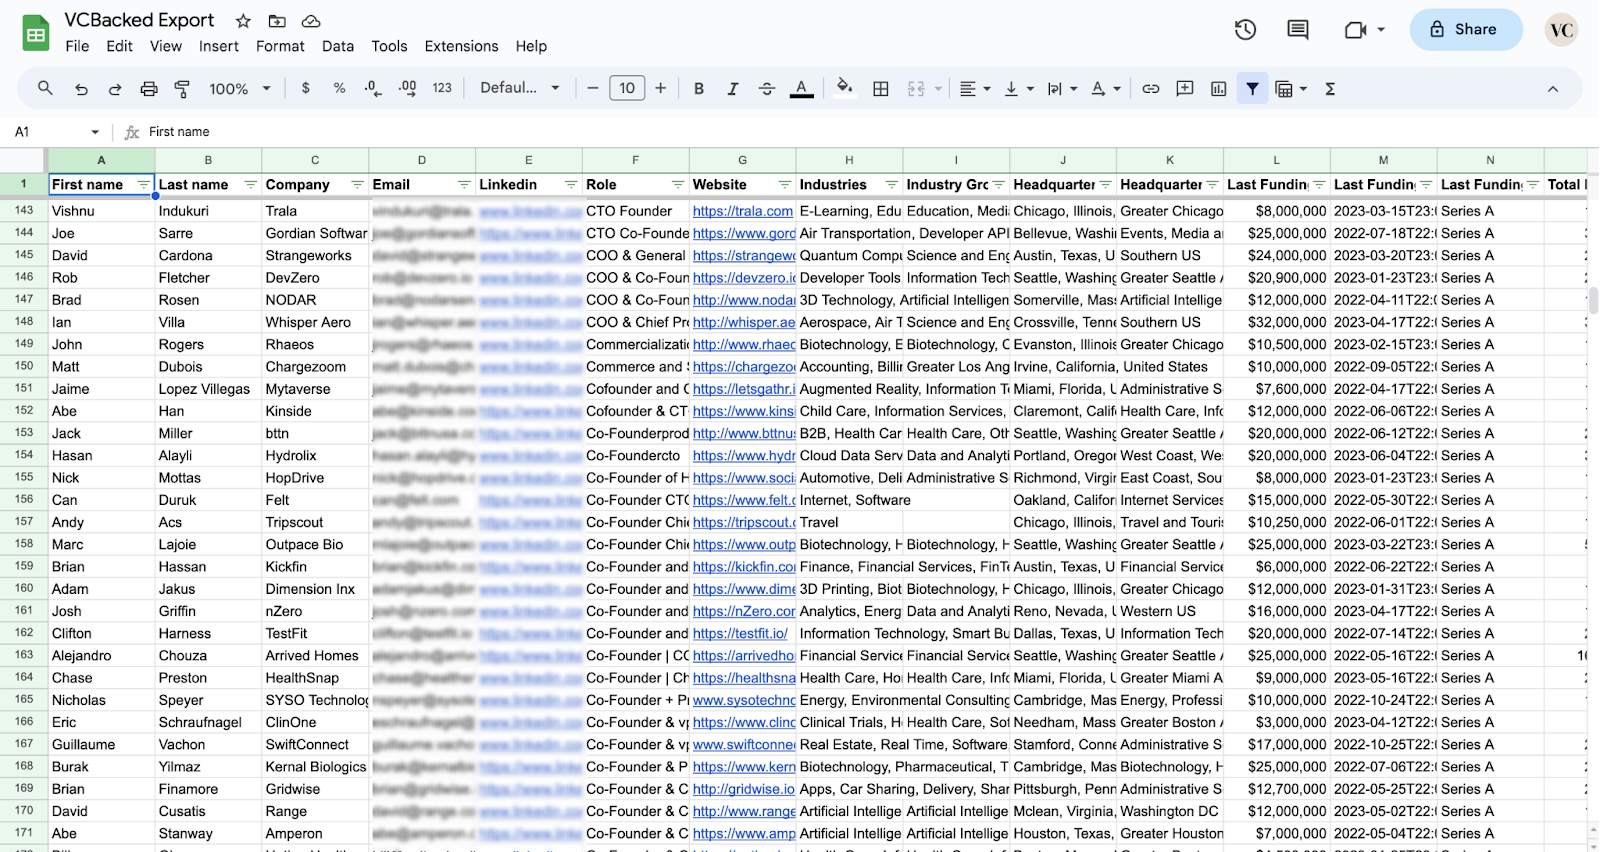Open the zoom 100% dropdown
The width and height of the screenshot is (1600, 852).
[239, 89]
